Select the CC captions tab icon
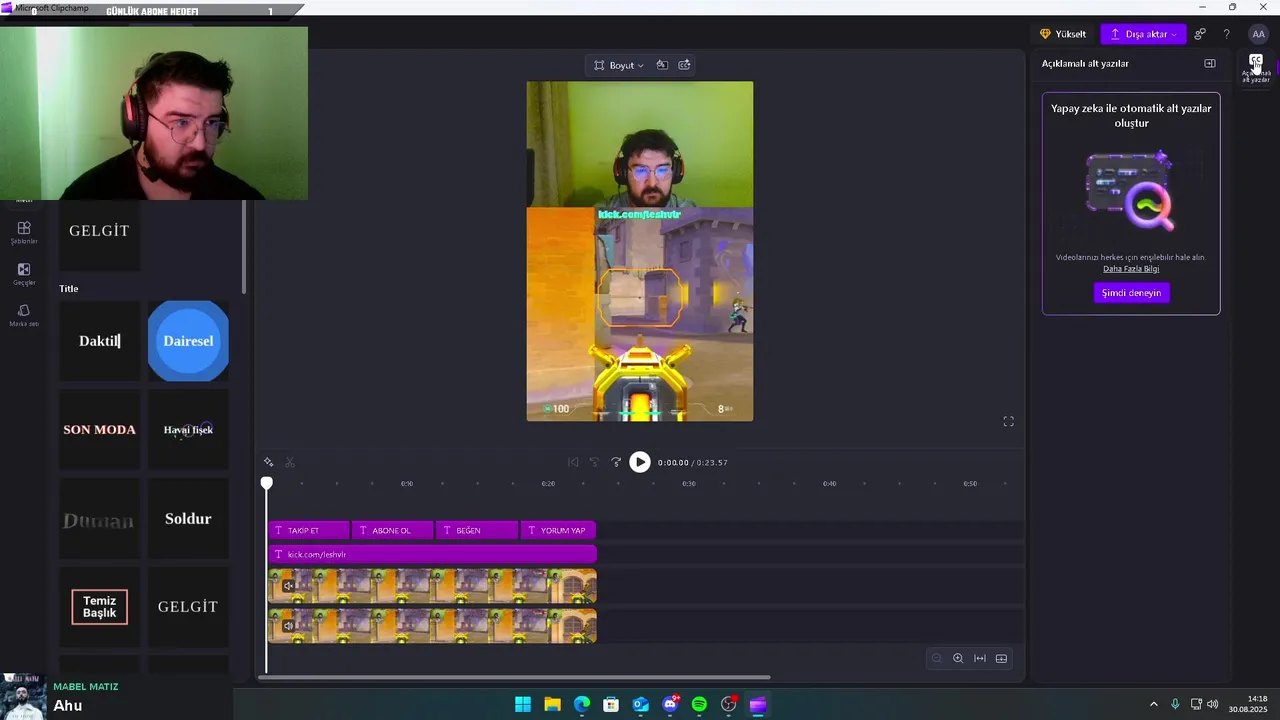 (1256, 68)
